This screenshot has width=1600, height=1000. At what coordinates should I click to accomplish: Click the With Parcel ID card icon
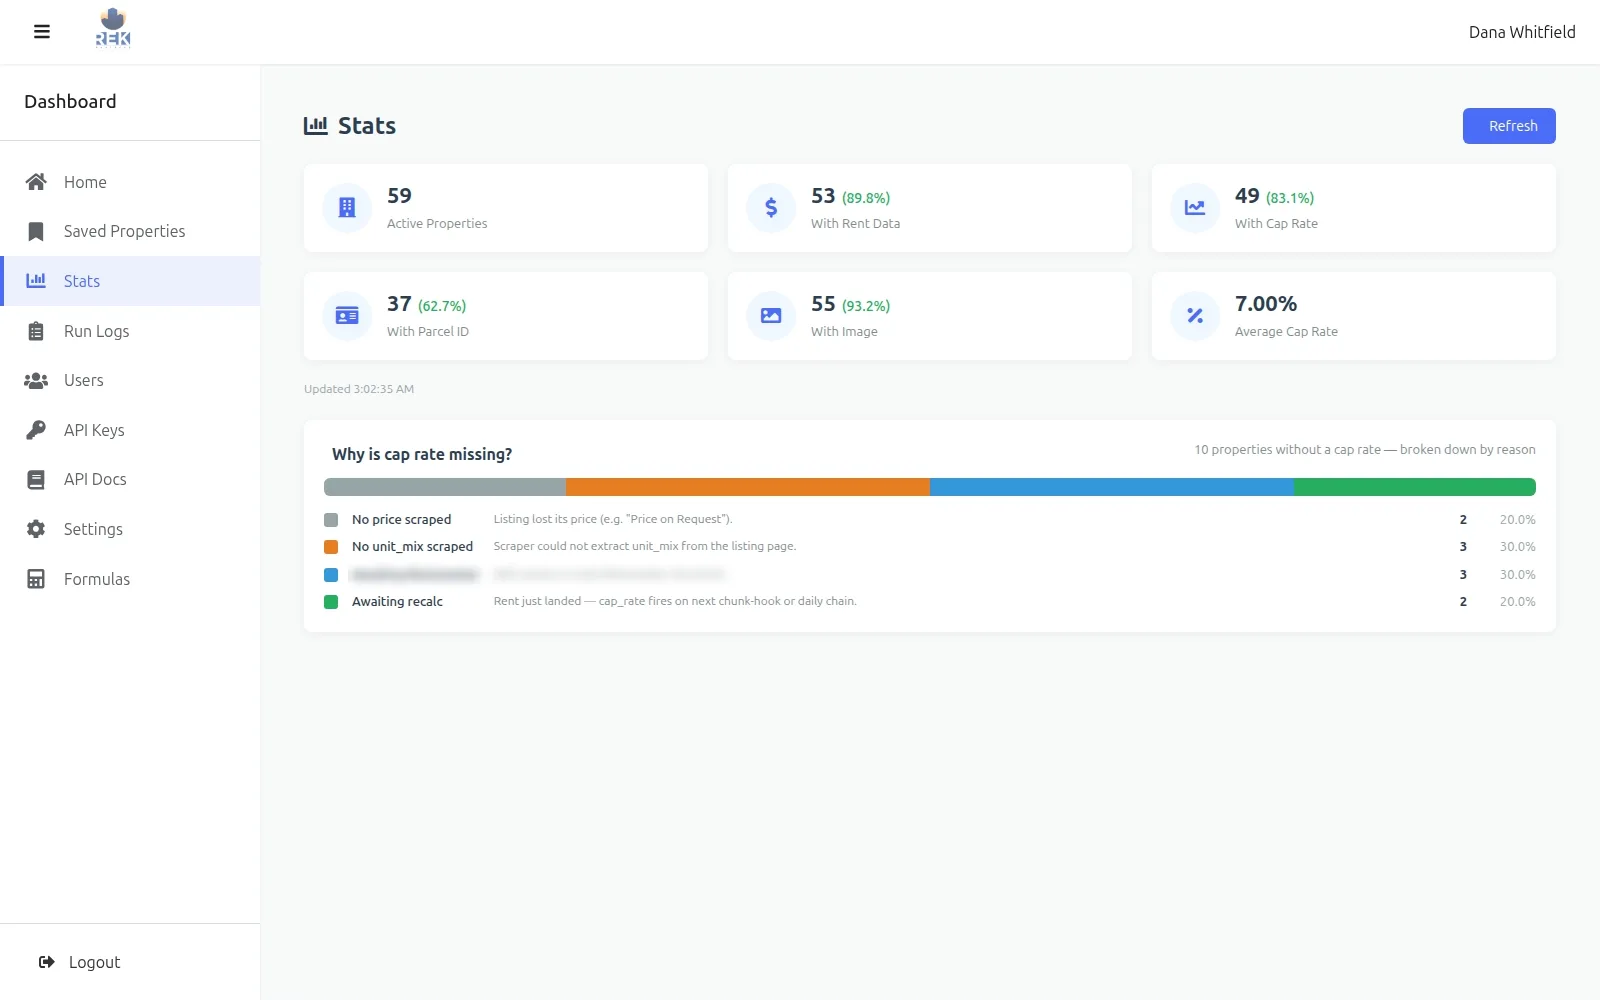347,316
